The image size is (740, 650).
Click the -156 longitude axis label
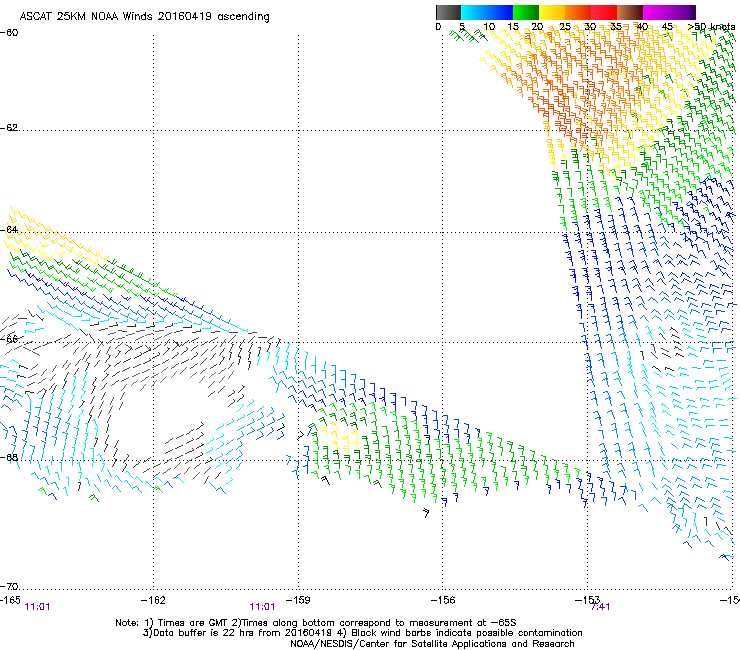(443, 599)
